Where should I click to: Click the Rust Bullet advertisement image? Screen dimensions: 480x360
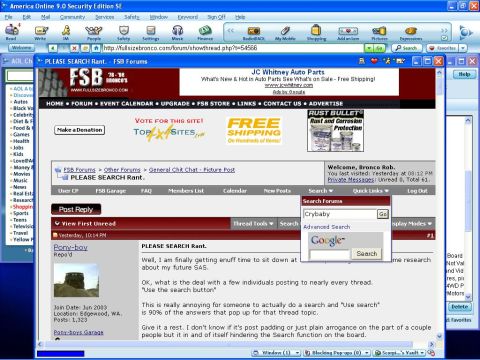pyautogui.click(x=335, y=131)
